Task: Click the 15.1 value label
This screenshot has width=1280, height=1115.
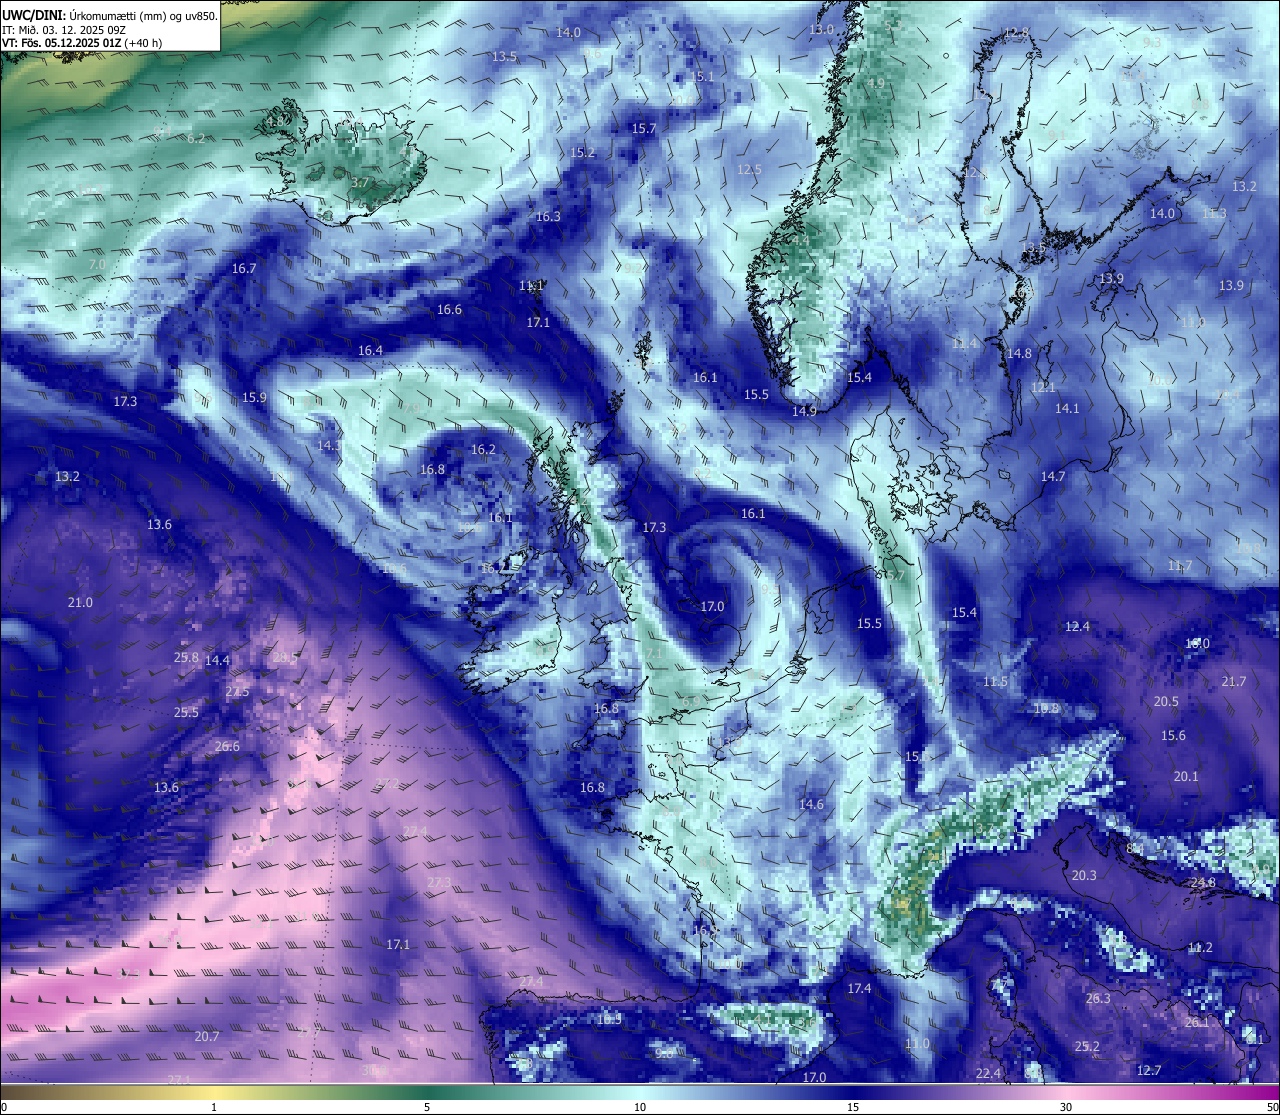Action: [x=703, y=76]
